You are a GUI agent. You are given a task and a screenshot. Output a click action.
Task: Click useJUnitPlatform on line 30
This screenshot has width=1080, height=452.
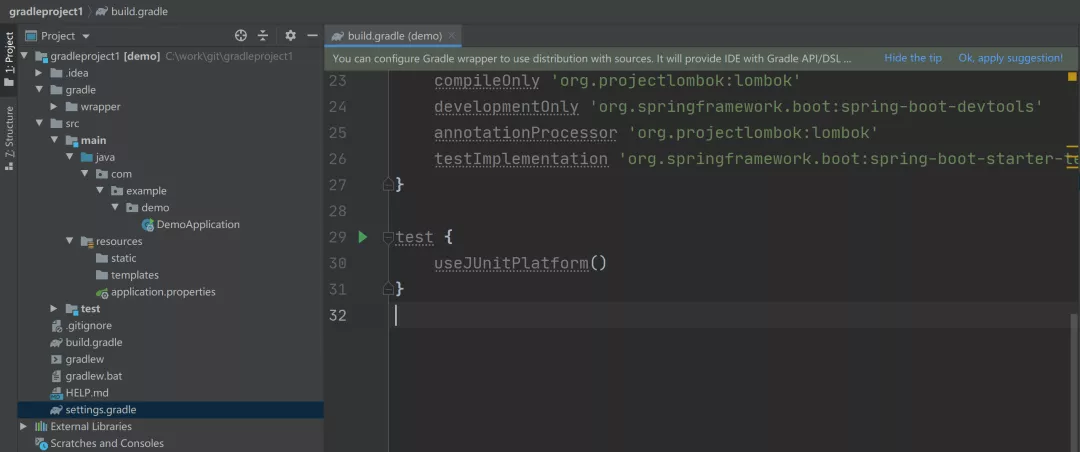pyautogui.click(x=511, y=263)
